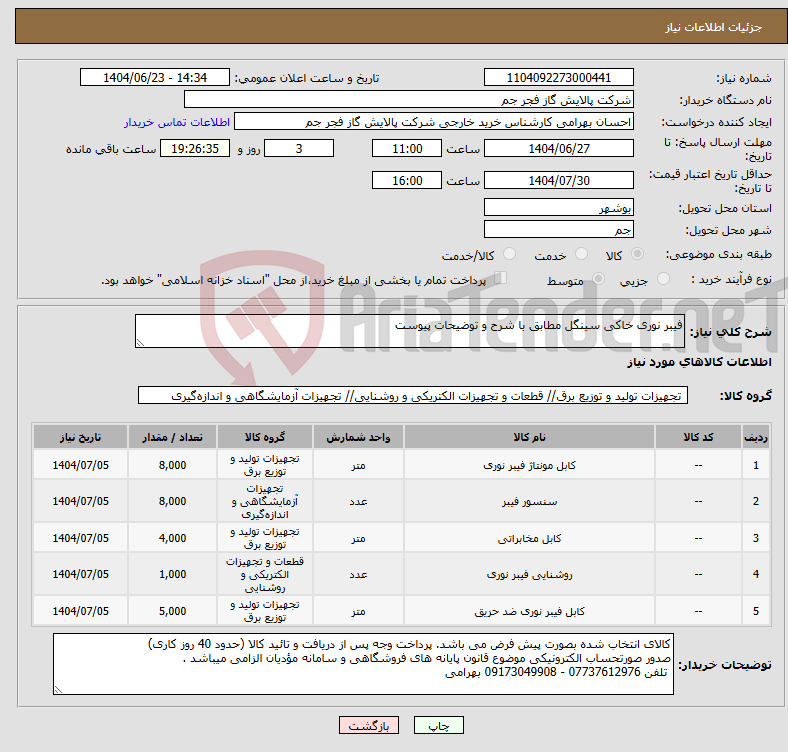Select item name سنسور فیبر

(x=529, y=502)
